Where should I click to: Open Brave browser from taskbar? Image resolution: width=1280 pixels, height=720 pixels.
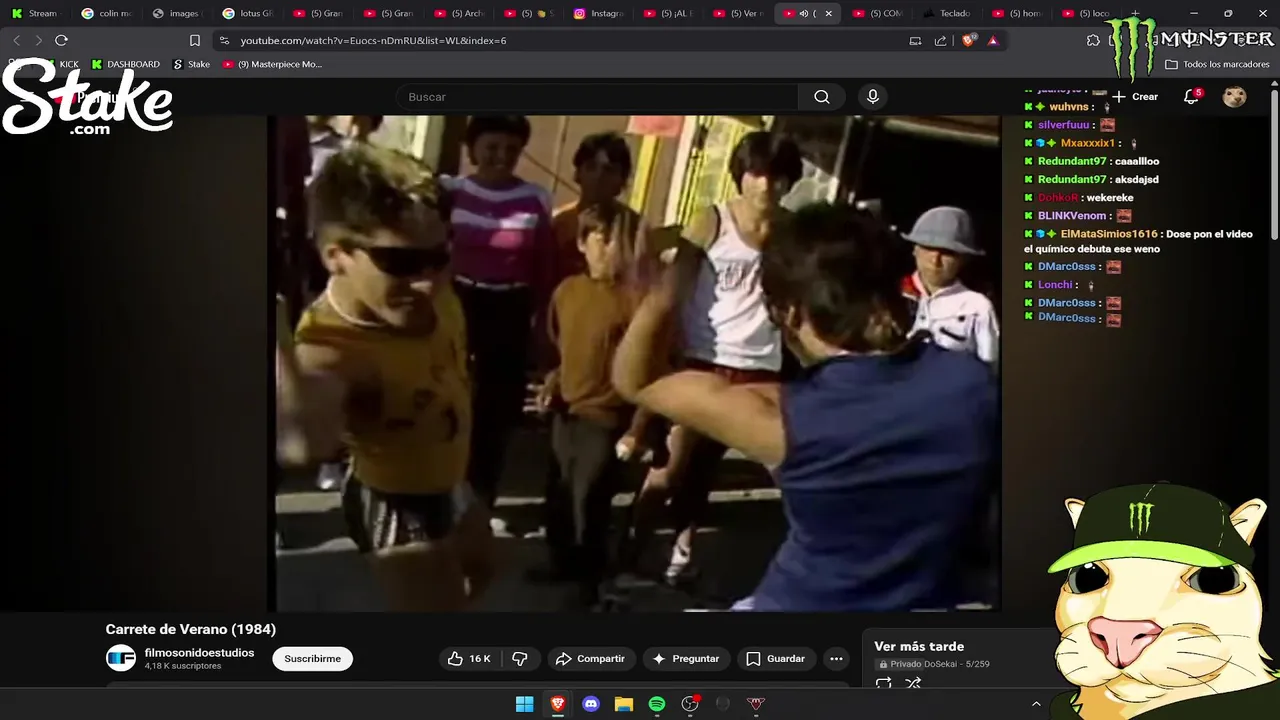pos(558,704)
